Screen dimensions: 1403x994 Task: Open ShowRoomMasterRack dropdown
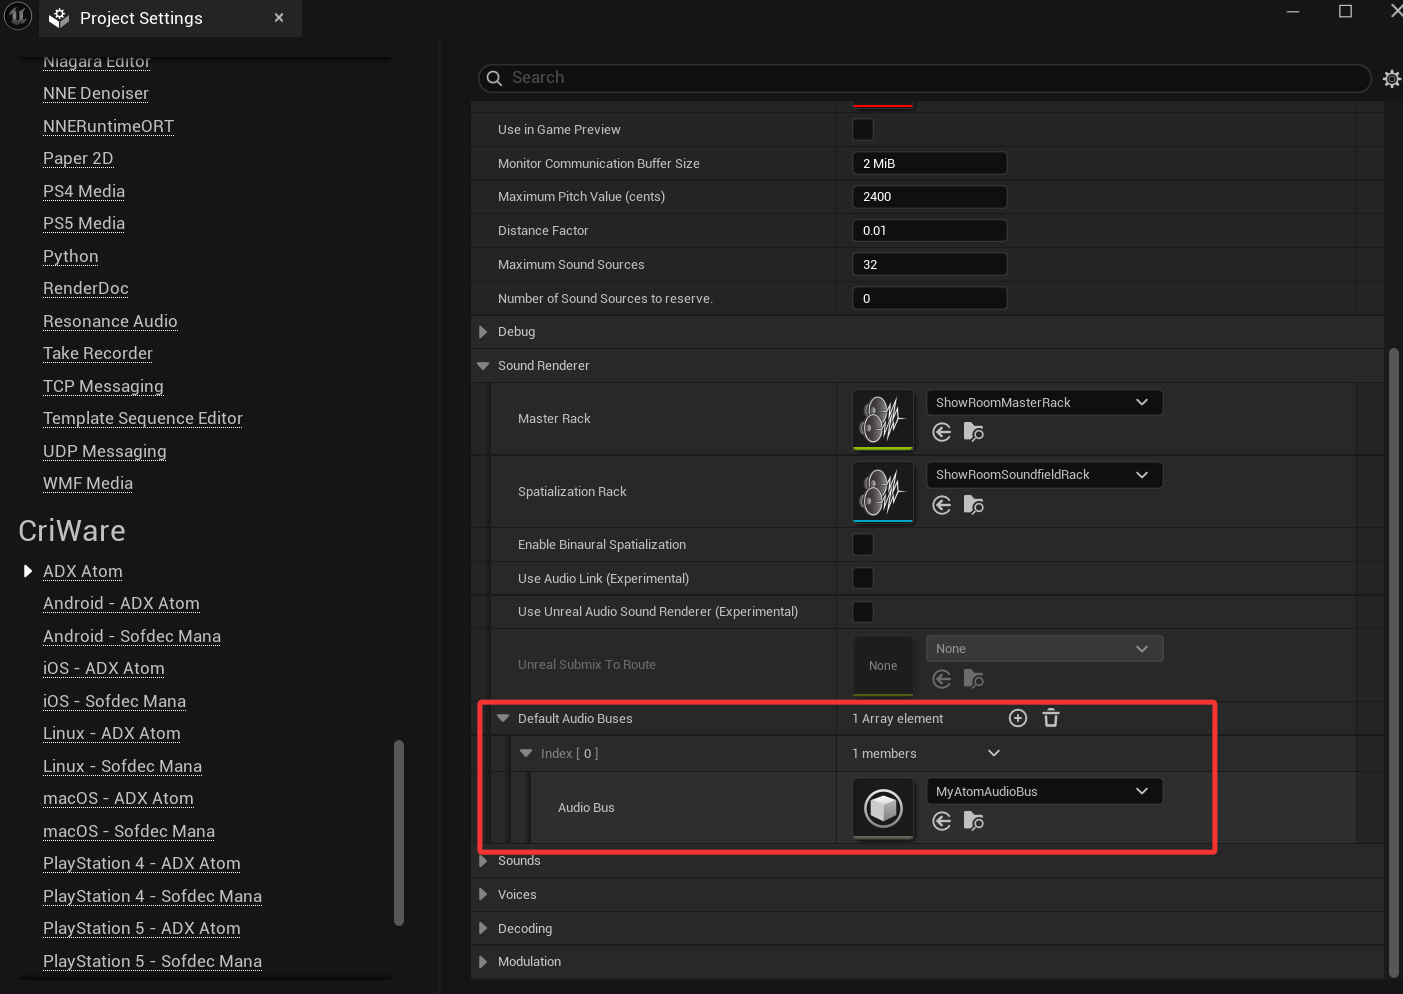(x=1044, y=402)
